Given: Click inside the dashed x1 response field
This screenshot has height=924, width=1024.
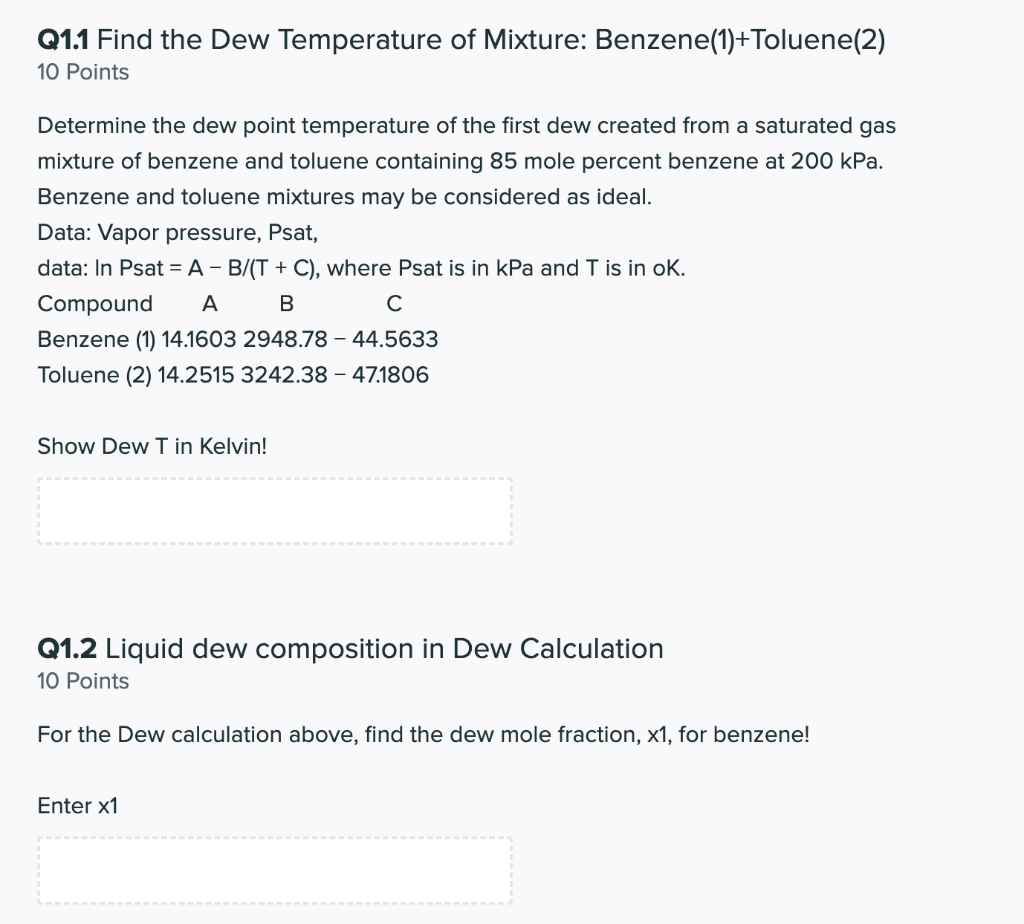Looking at the screenshot, I should pos(274,869).
